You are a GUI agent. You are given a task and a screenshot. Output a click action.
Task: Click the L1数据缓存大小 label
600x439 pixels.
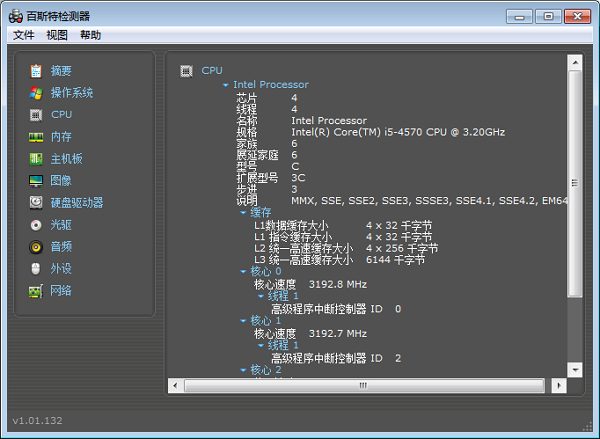pos(291,226)
